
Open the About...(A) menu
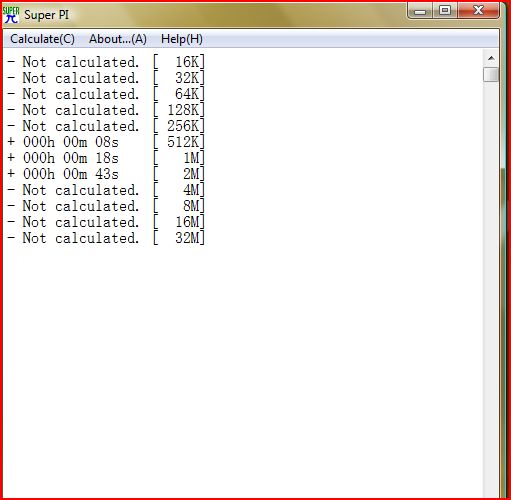[118, 39]
